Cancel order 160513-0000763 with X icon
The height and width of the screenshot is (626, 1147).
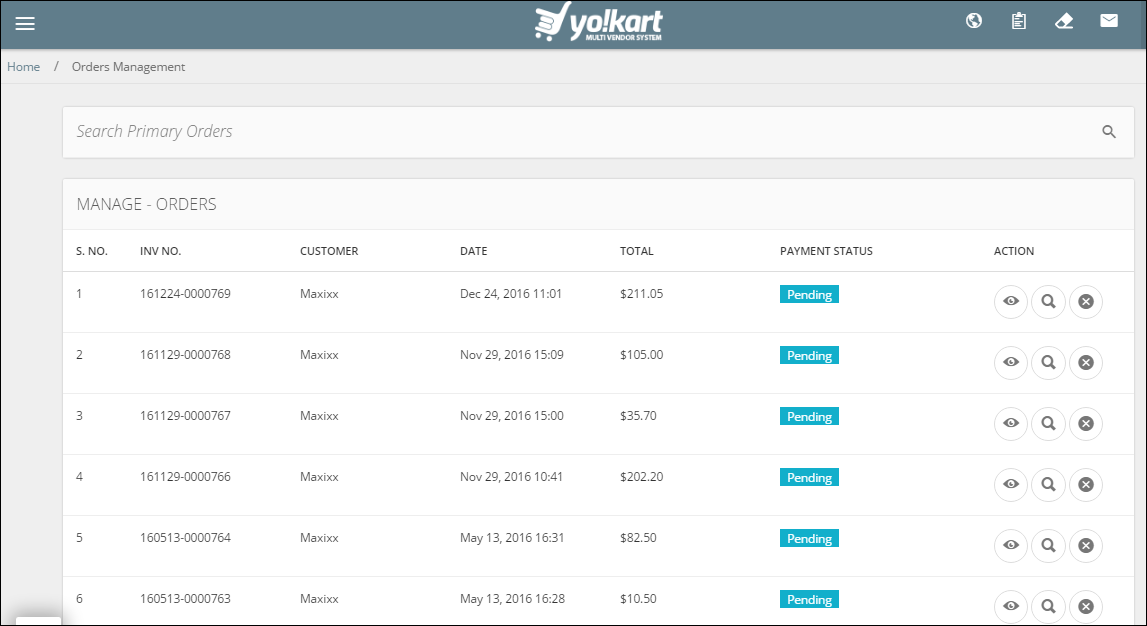[x=1086, y=606]
